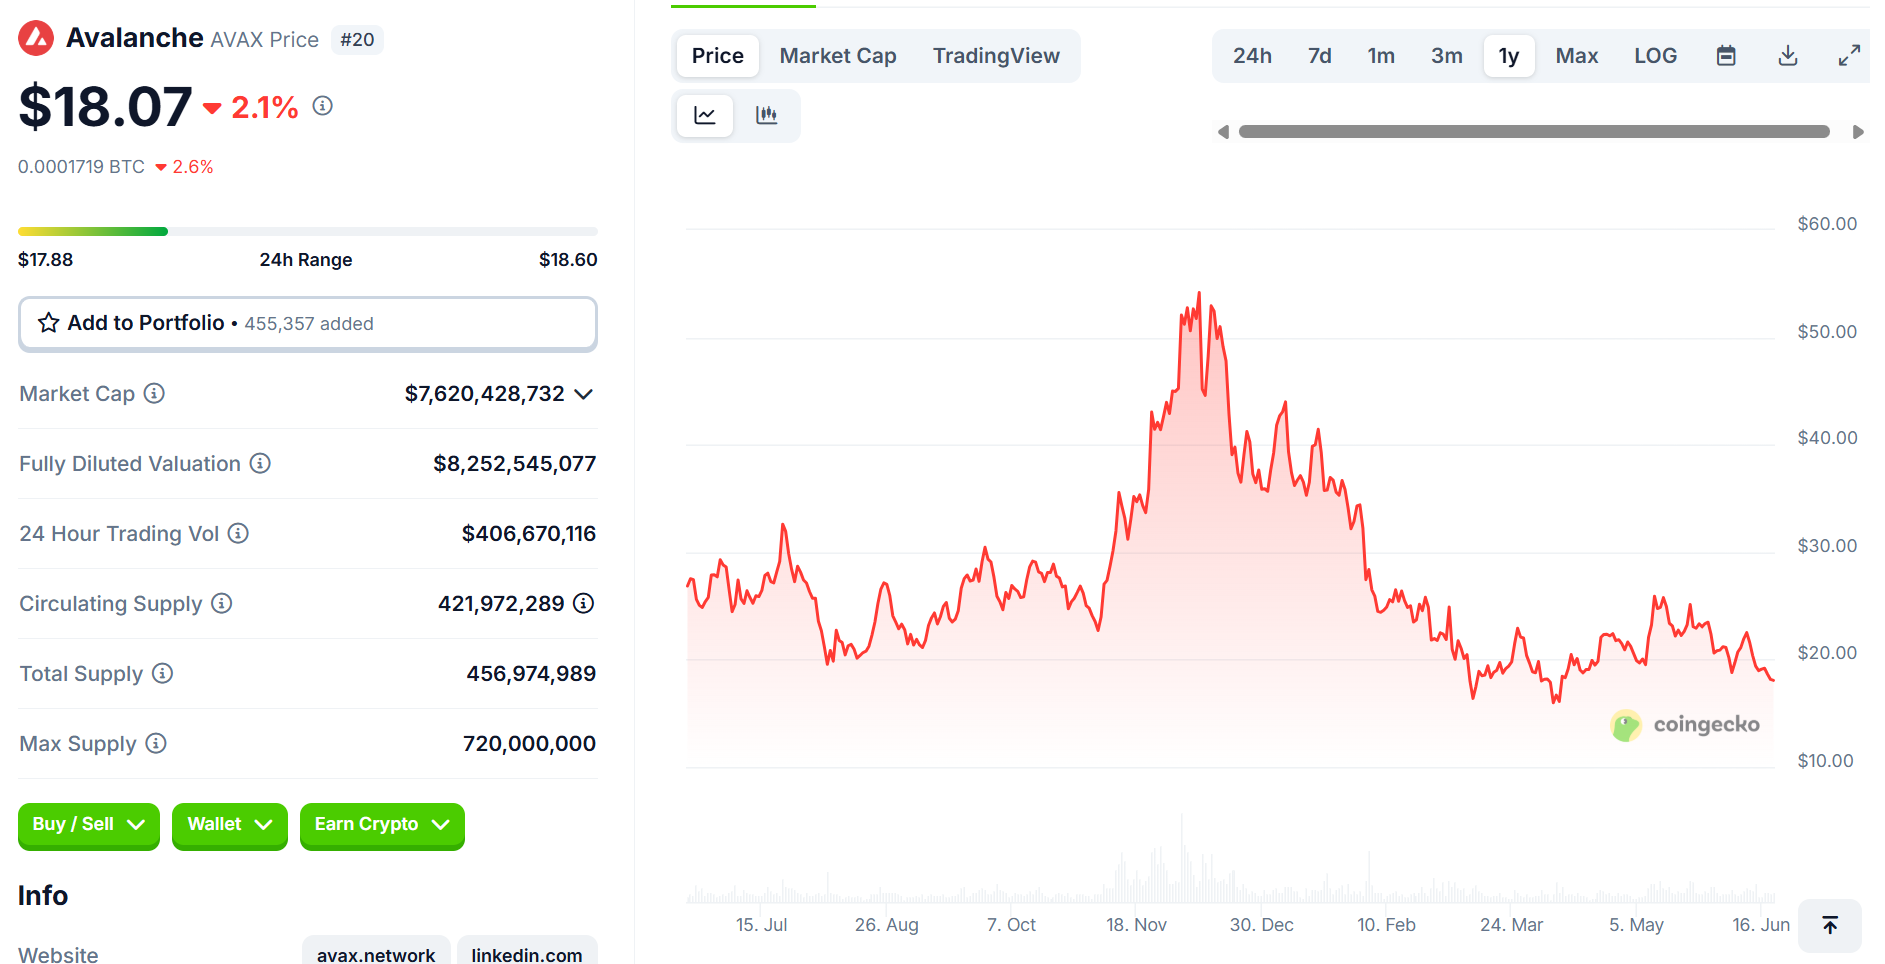Download chart data icon
The image size is (1885, 964).
pos(1788,56)
